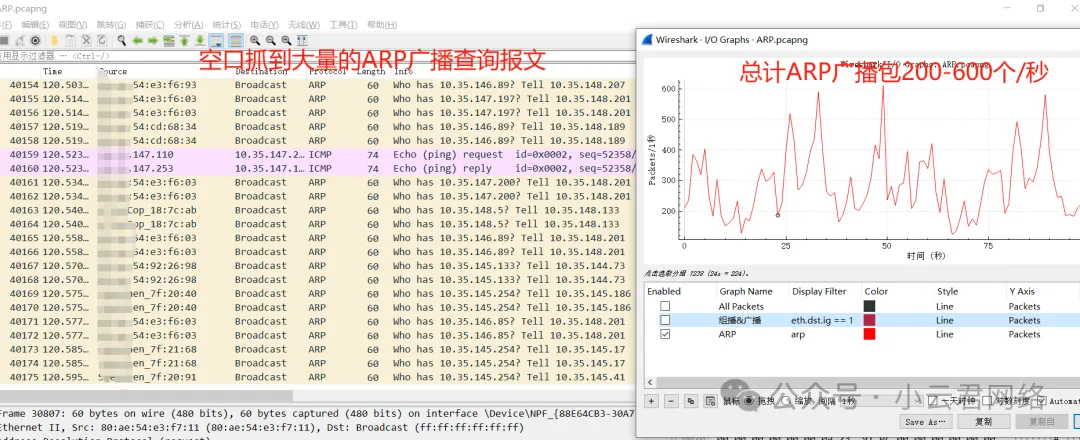Click the red ARP color swatch
The width and height of the screenshot is (1080, 440).
click(869, 334)
